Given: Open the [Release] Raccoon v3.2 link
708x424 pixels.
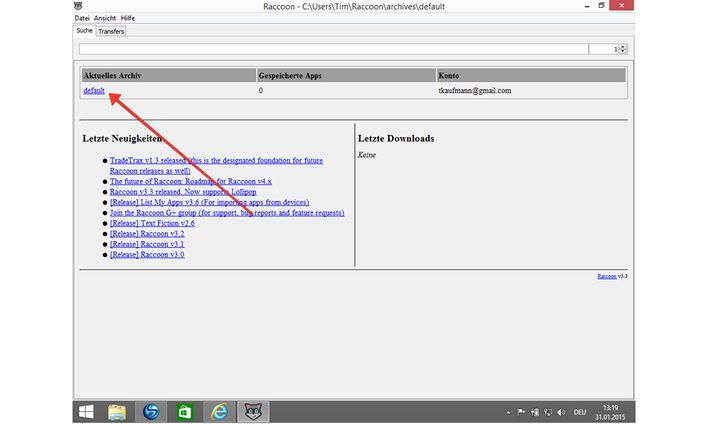Looking at the screenshot, I should 147,233.
